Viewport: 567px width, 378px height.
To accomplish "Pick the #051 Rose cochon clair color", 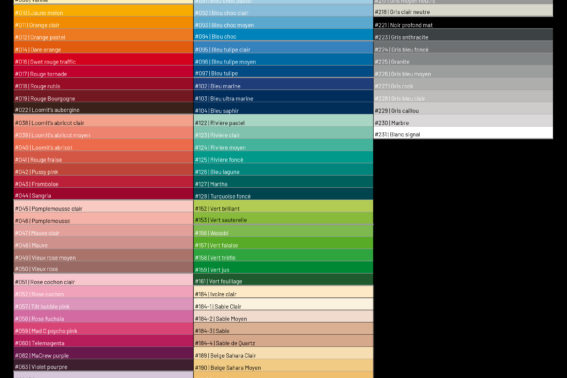I will tap(103, 280).
